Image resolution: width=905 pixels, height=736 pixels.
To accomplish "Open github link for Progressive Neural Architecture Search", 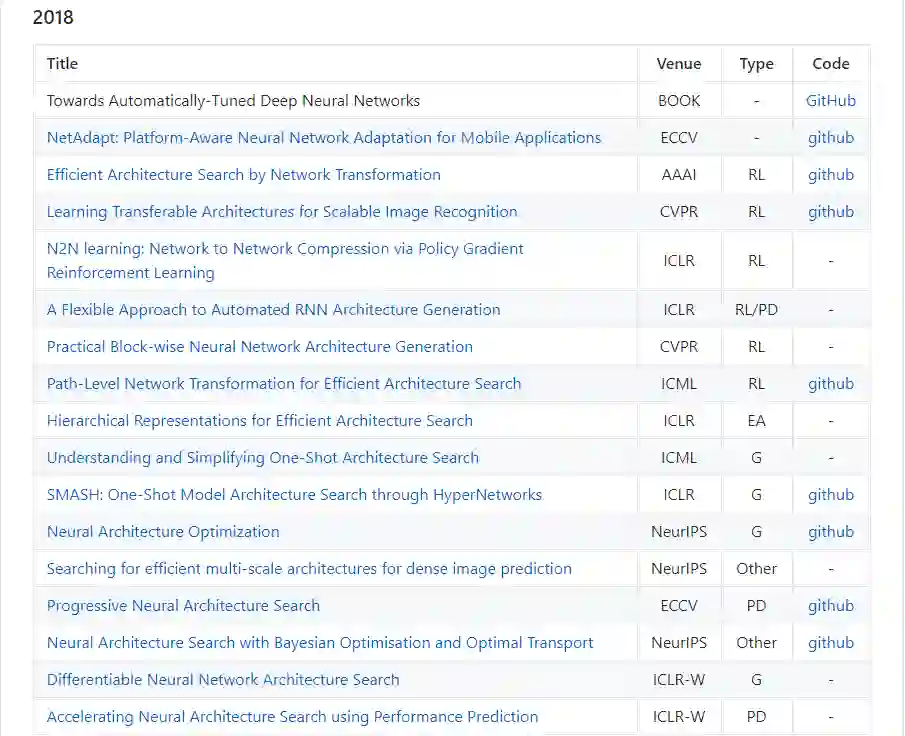I will coord(831,606).
